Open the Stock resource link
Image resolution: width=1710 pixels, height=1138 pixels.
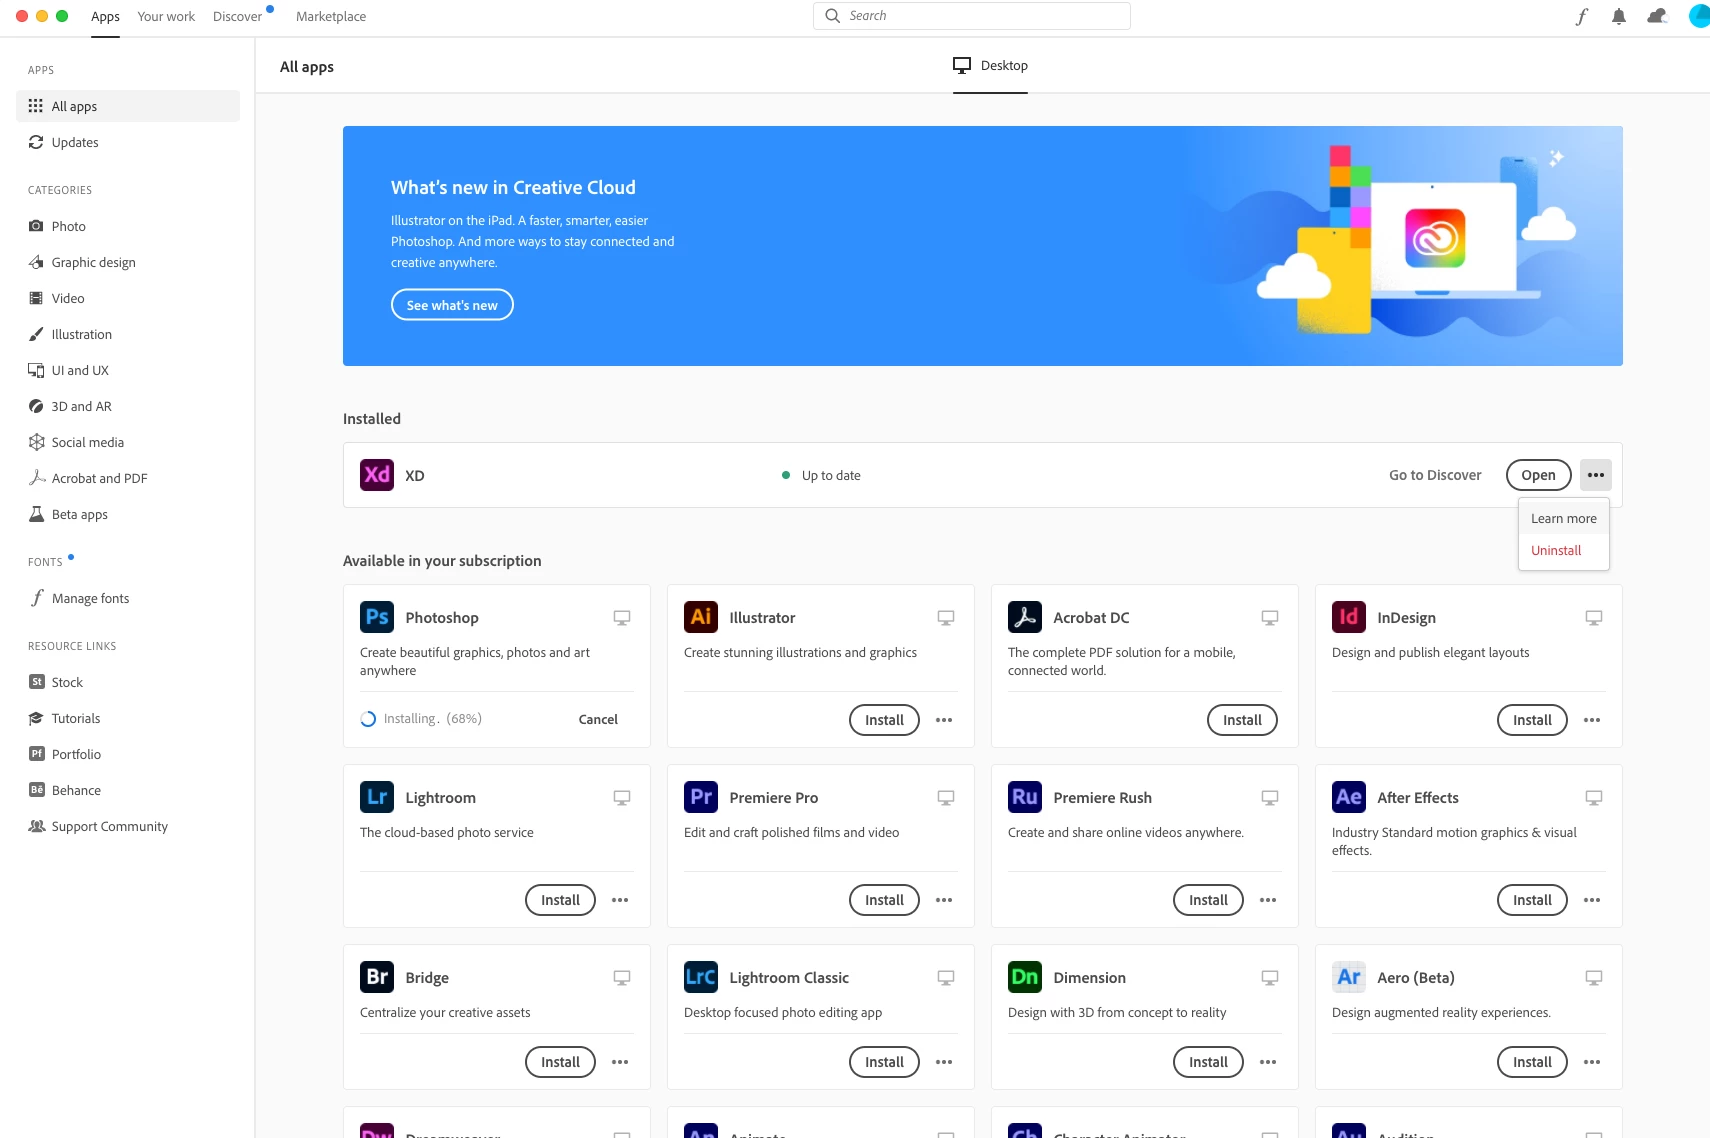(128, 682)
